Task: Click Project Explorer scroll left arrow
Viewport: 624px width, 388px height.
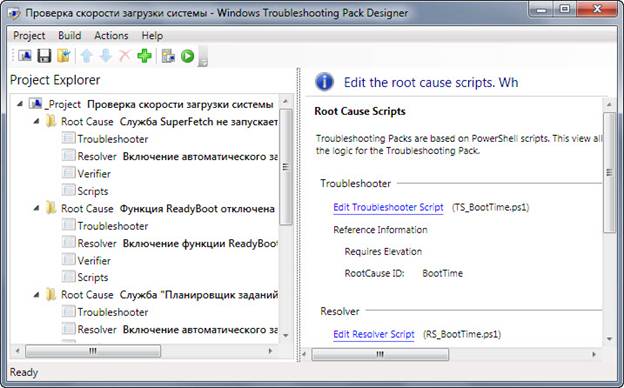Action: [18, 351]
